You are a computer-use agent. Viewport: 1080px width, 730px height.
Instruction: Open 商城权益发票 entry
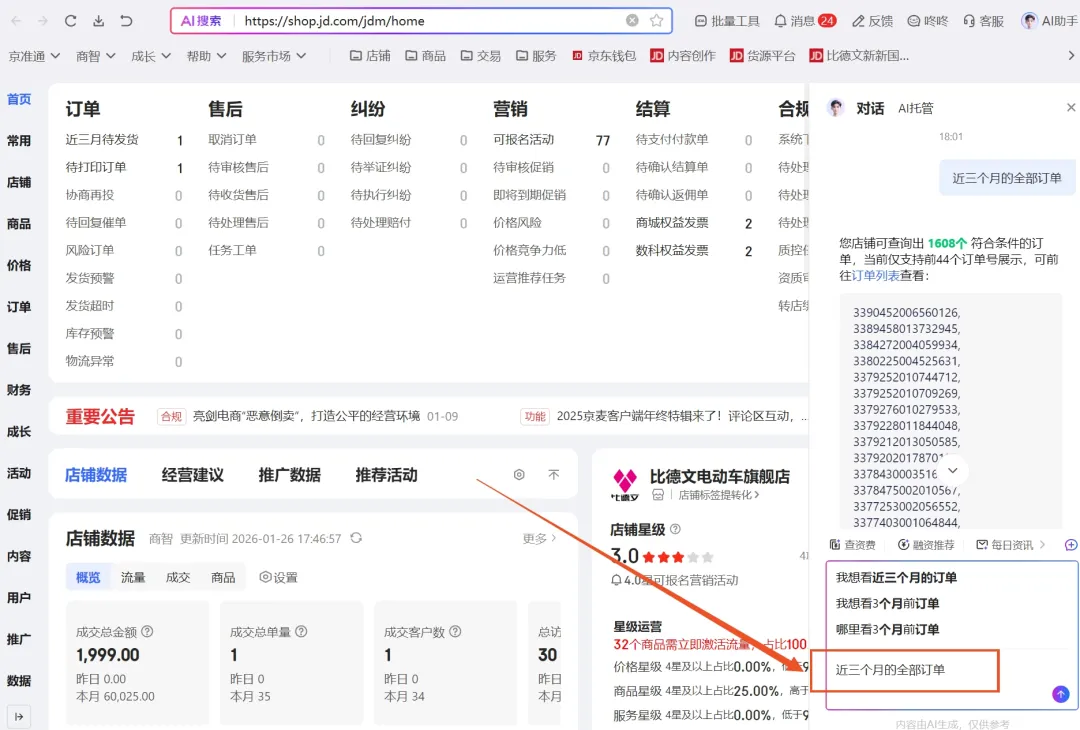tap(672, 222)
